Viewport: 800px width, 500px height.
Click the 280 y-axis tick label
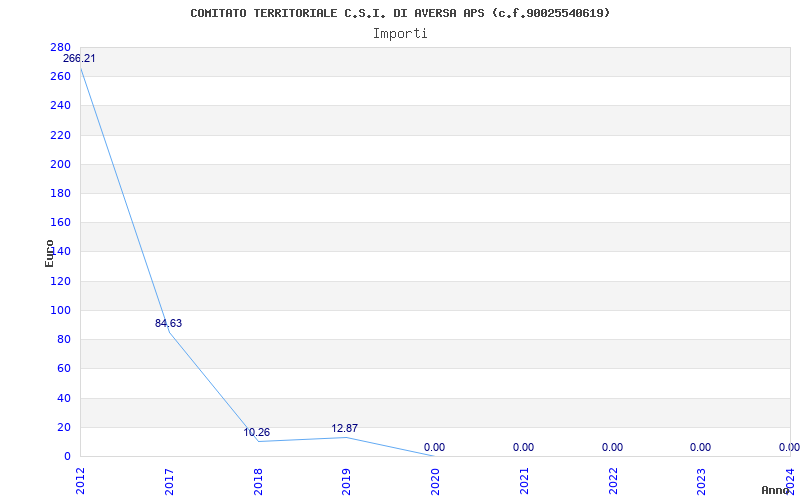(60, 47)
